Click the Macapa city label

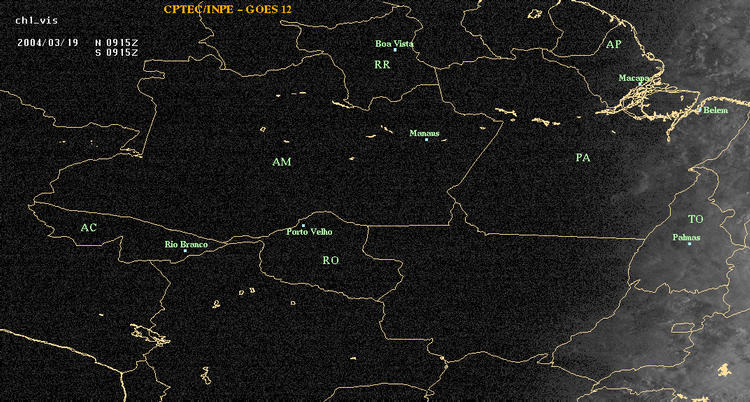tap(634, 78)
